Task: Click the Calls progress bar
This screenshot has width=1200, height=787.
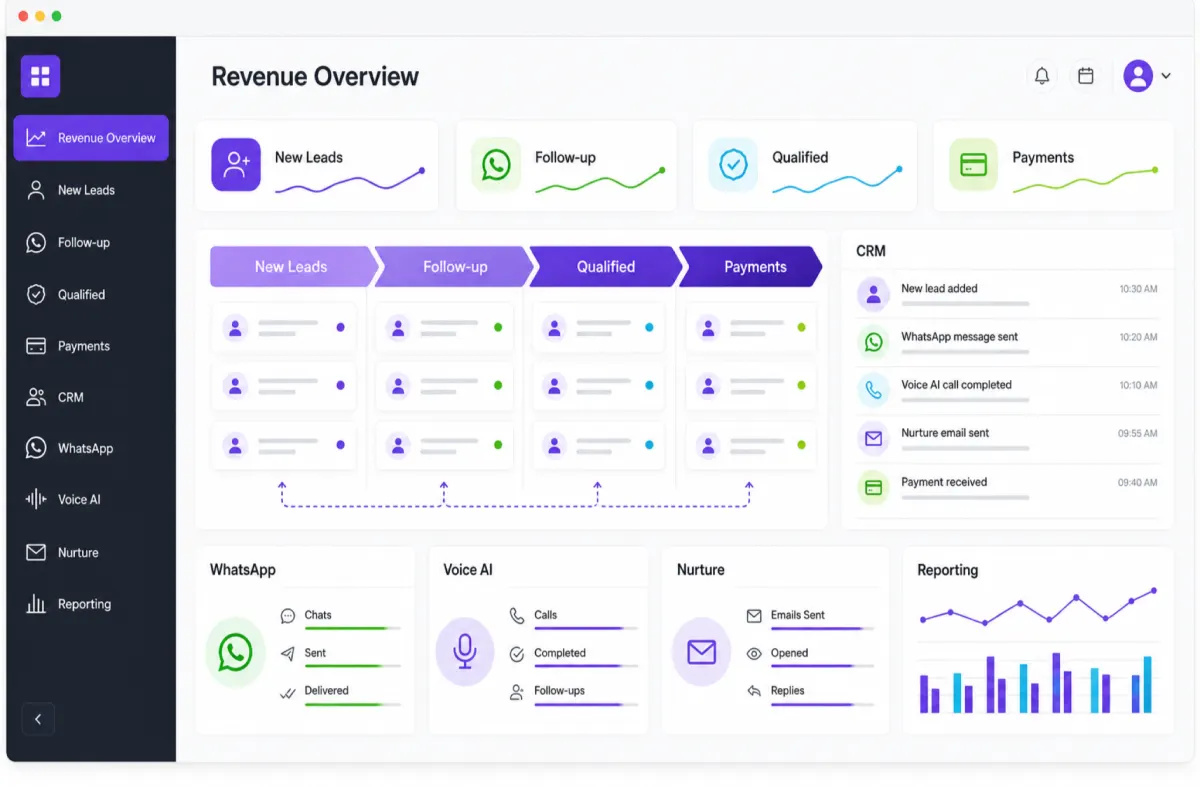Action: click(x=586, y=628)
